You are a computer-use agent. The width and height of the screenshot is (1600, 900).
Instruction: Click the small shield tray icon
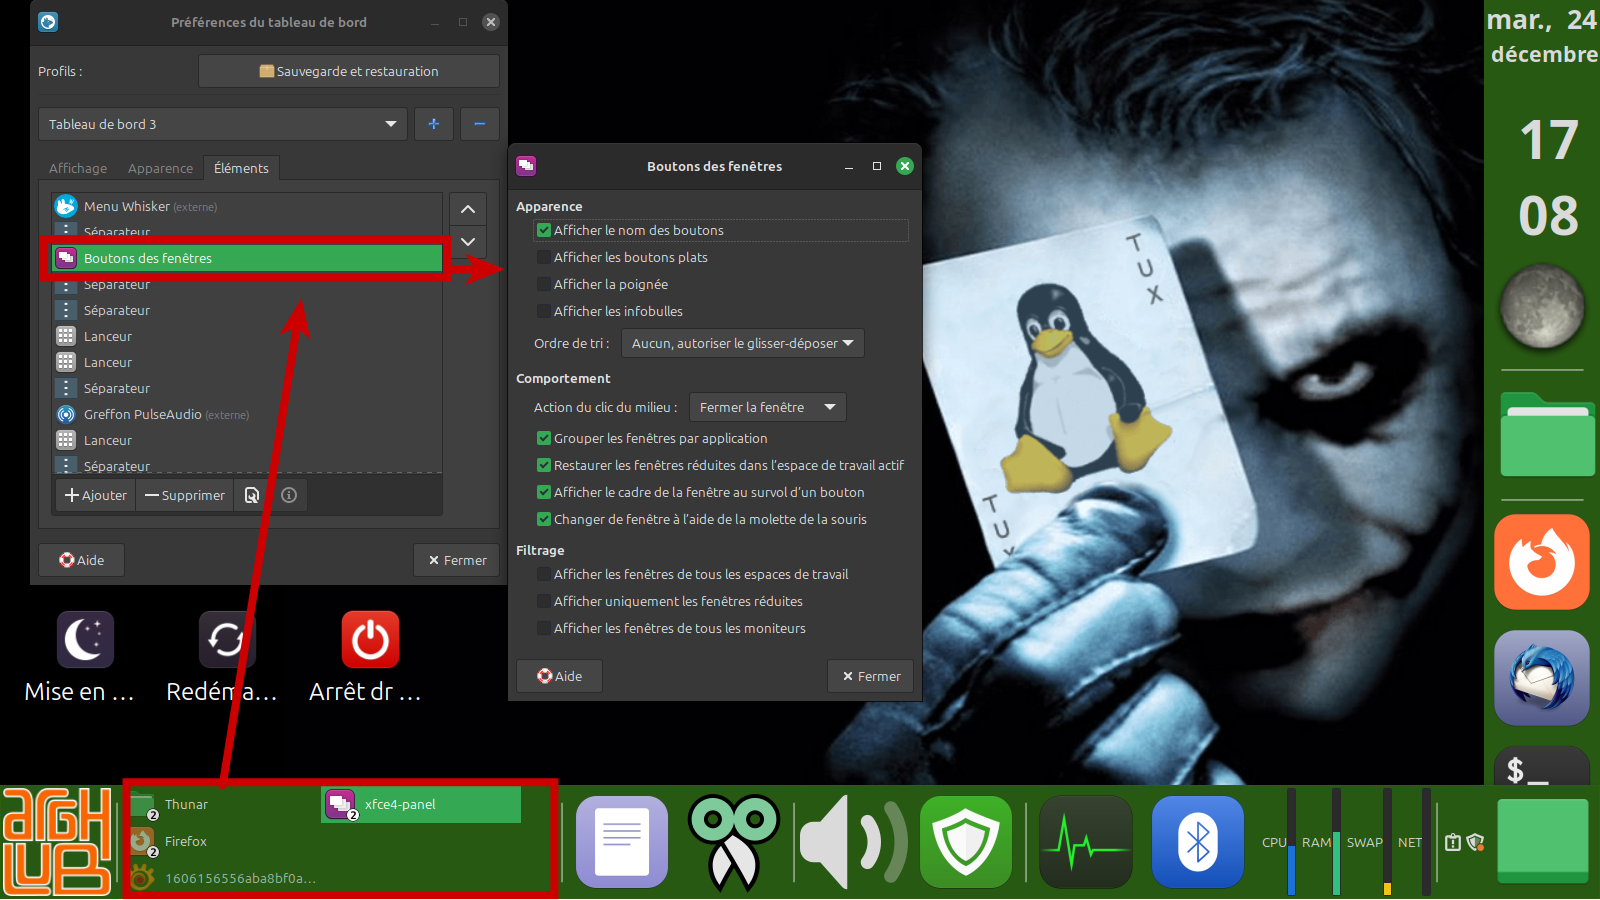[x=1475, y=843]
